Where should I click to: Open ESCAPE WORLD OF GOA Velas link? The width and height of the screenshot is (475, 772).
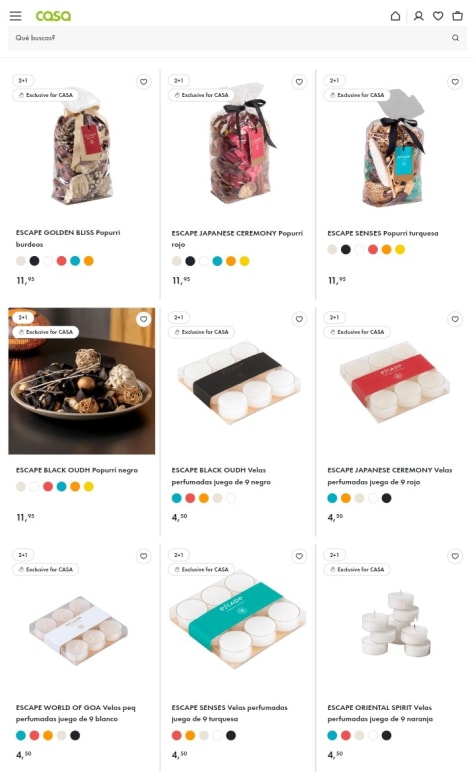[x=75, y=713]
